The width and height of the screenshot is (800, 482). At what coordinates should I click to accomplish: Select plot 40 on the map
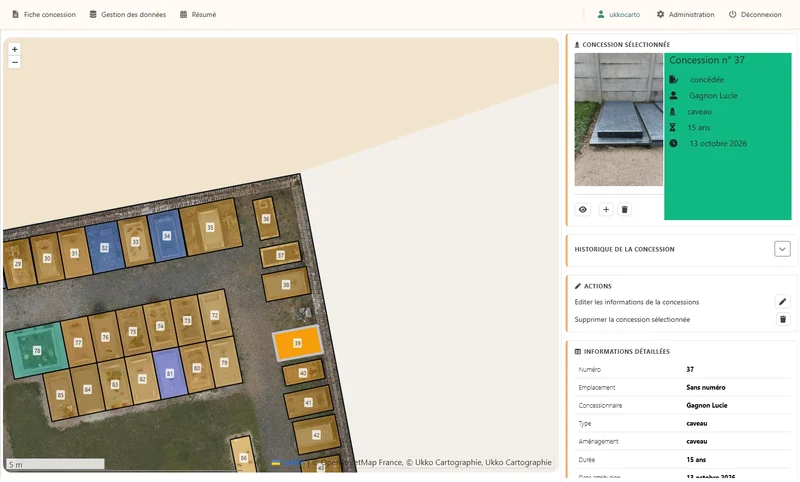pos(303,373)
